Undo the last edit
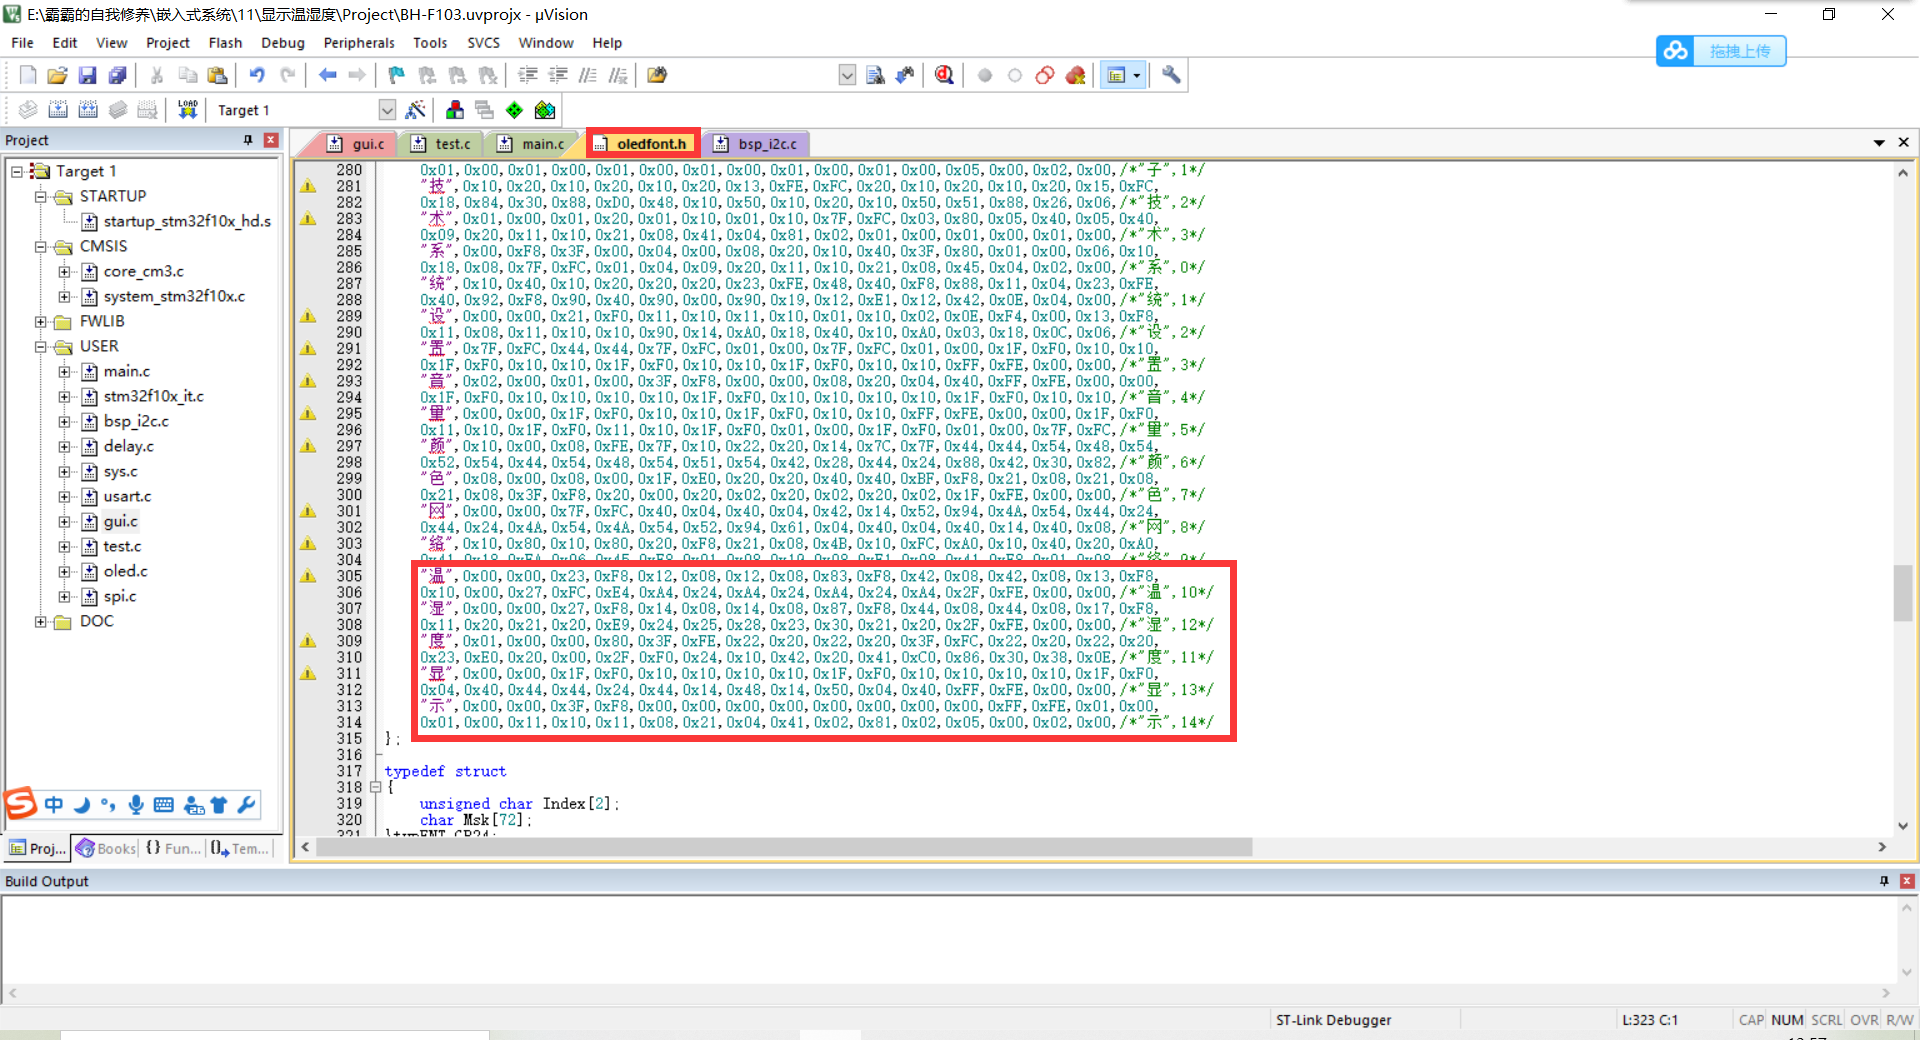 pyautogui.click(x=257, y=75)
